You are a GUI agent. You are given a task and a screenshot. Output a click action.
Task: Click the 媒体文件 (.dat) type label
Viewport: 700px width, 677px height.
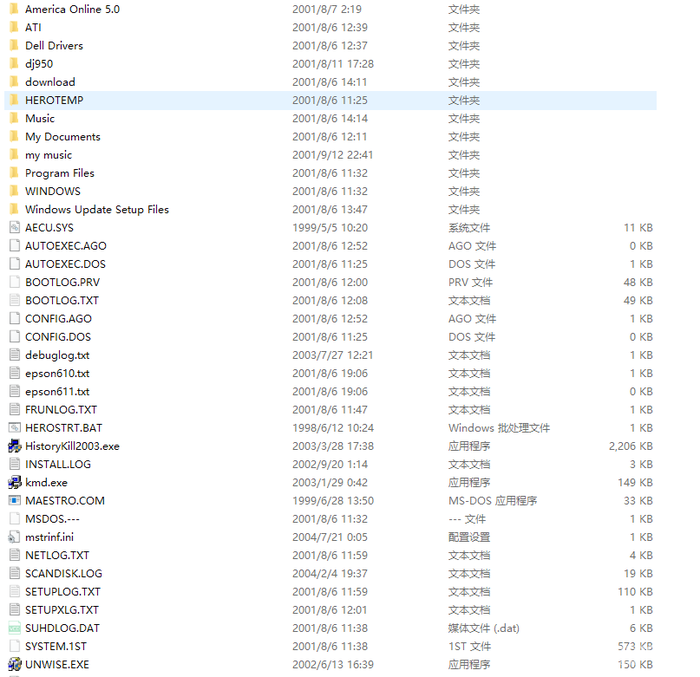[484, 628]
